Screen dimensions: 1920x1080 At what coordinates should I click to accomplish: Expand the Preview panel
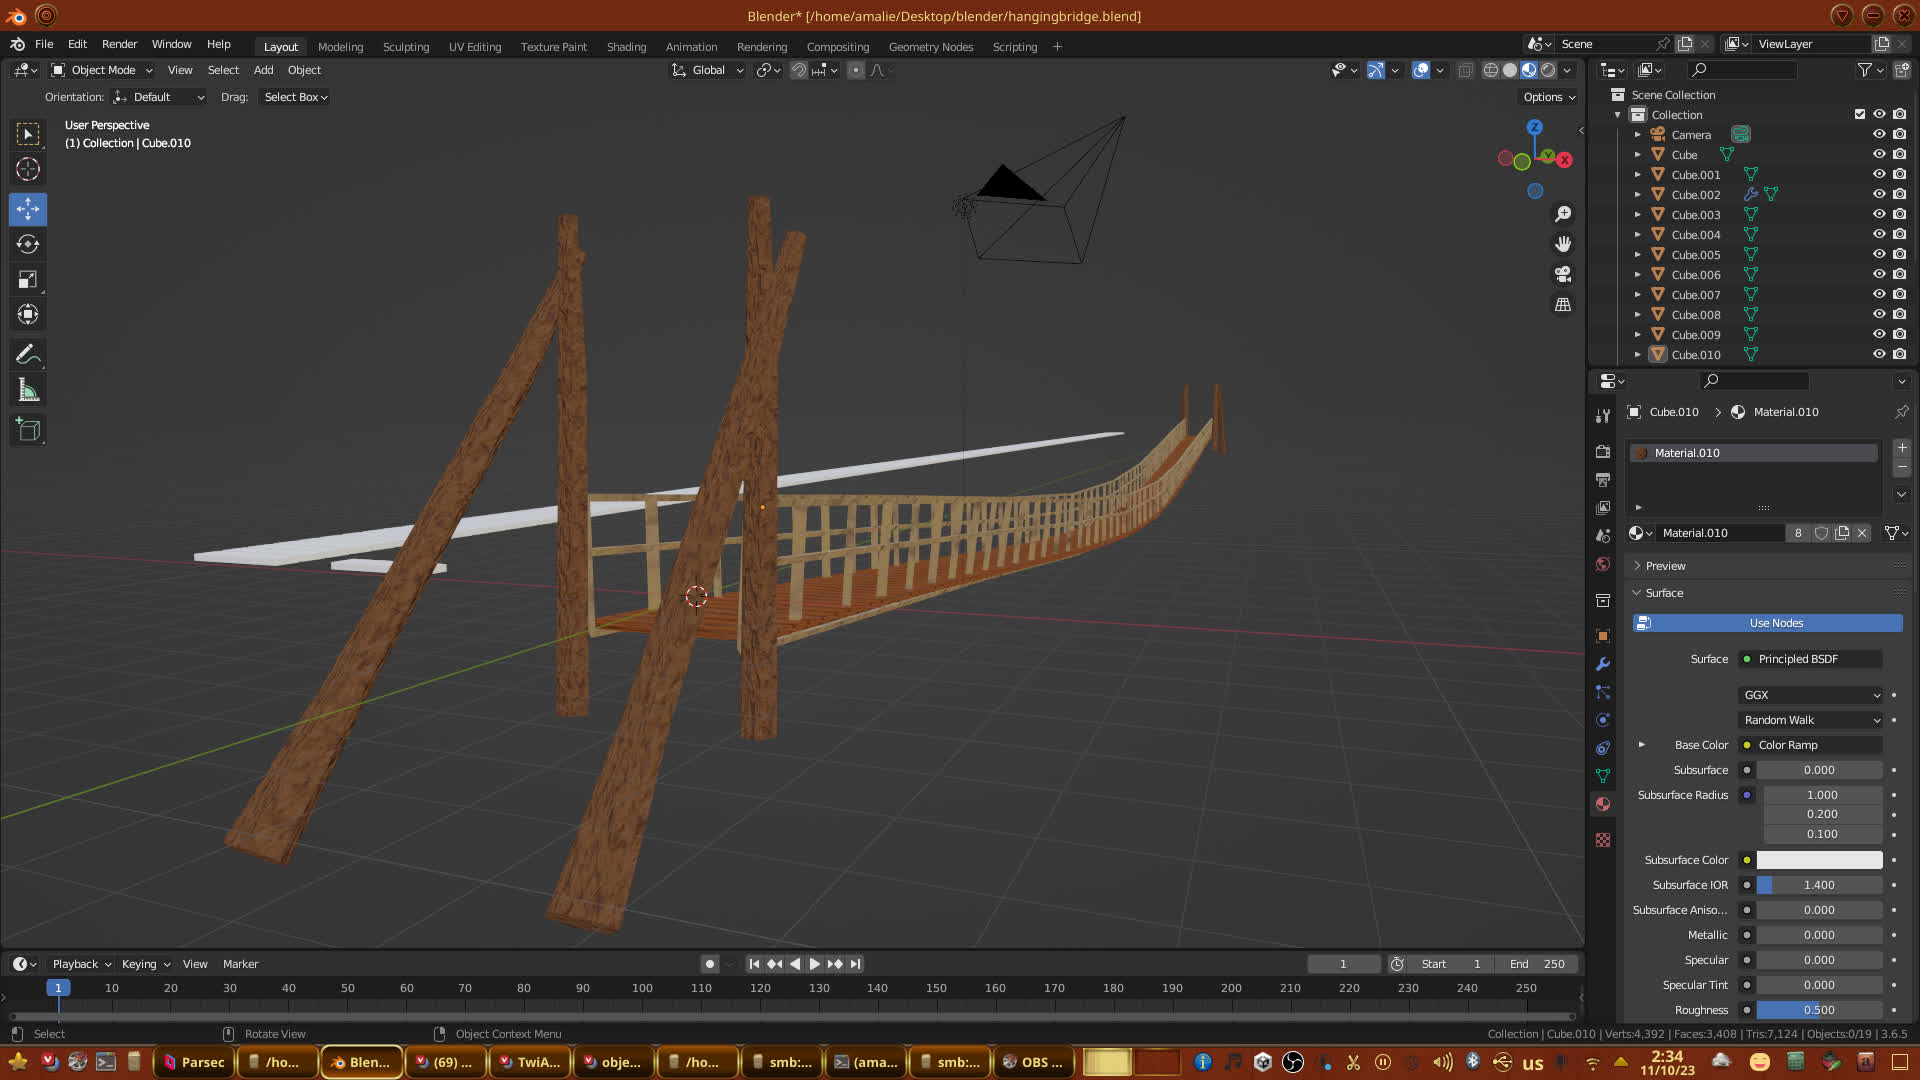[1665, 566]
